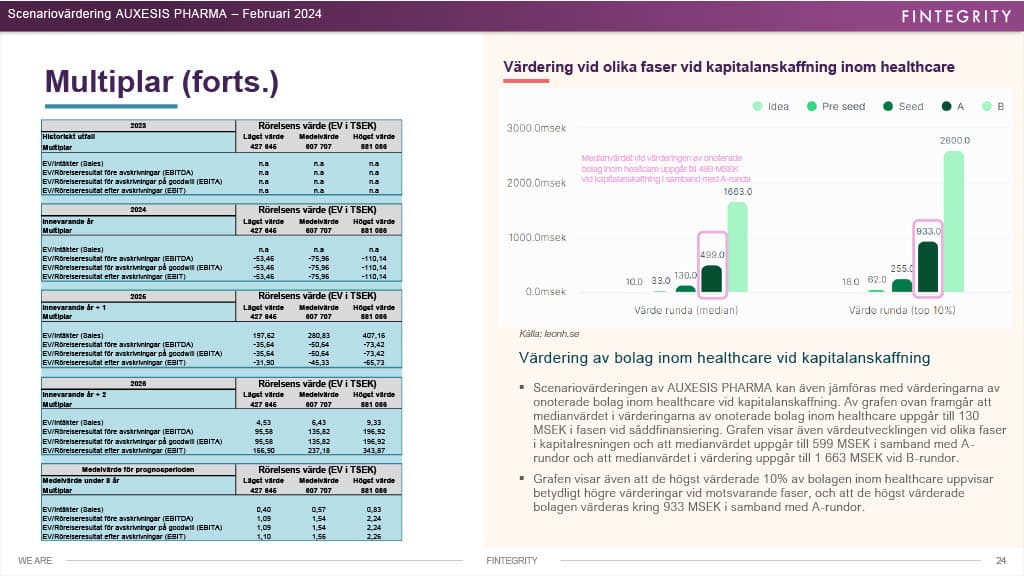1024x576 pixels.
Task: Click the value 9,33 in the 2026 table
Action: tap(374, 423)
